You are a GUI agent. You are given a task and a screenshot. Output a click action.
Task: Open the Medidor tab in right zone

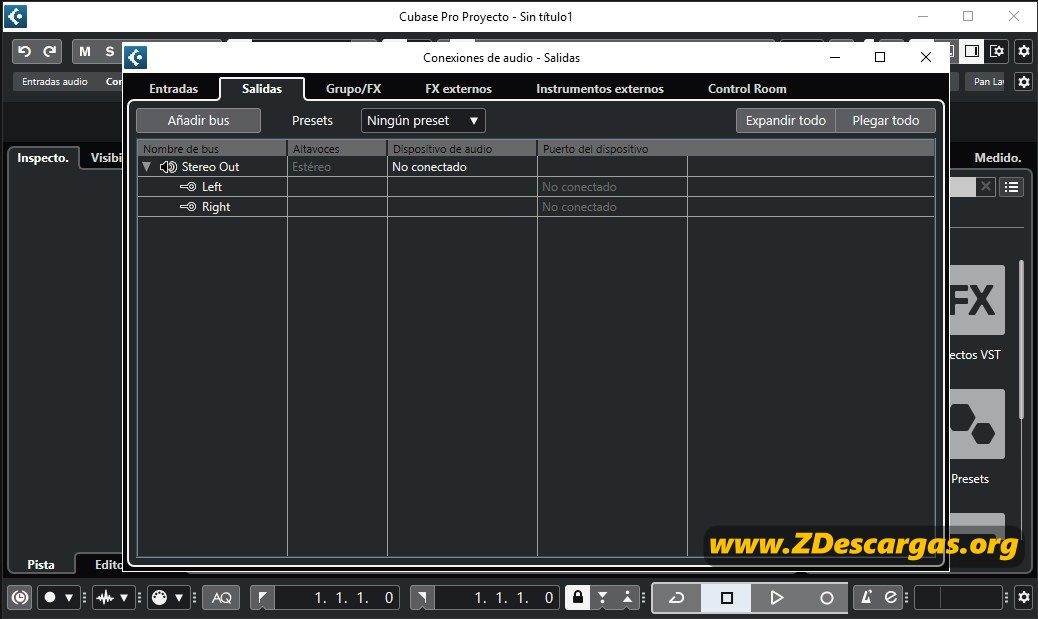coord(998,158)
